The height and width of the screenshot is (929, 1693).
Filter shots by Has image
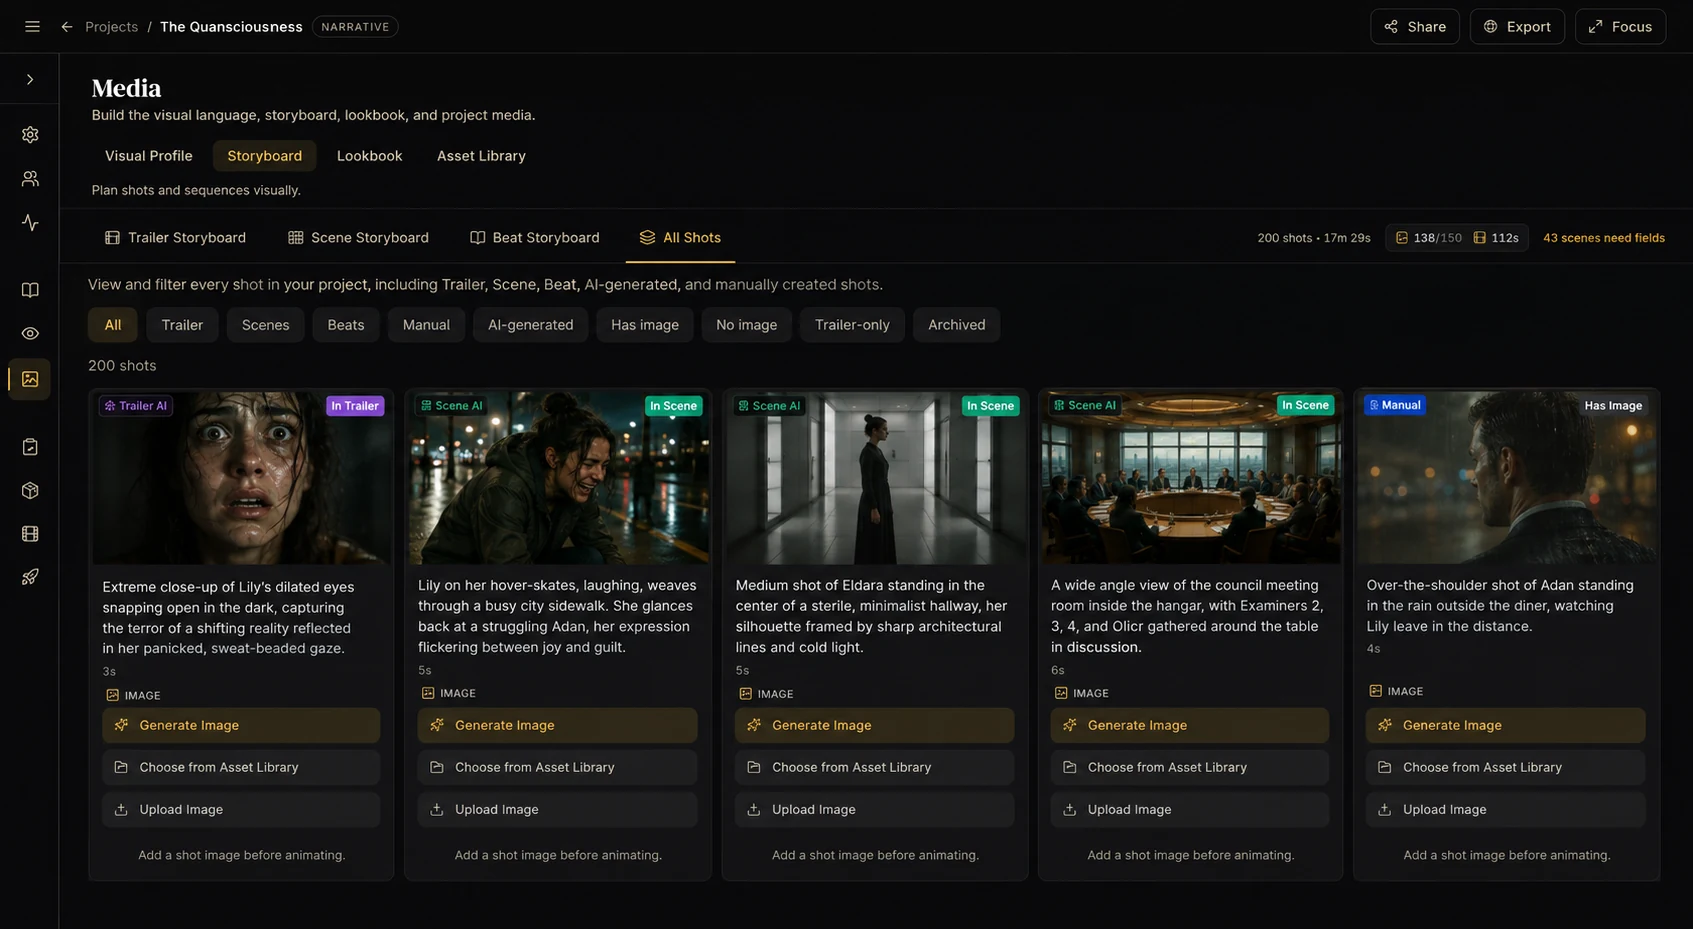(x=645, y=325)
